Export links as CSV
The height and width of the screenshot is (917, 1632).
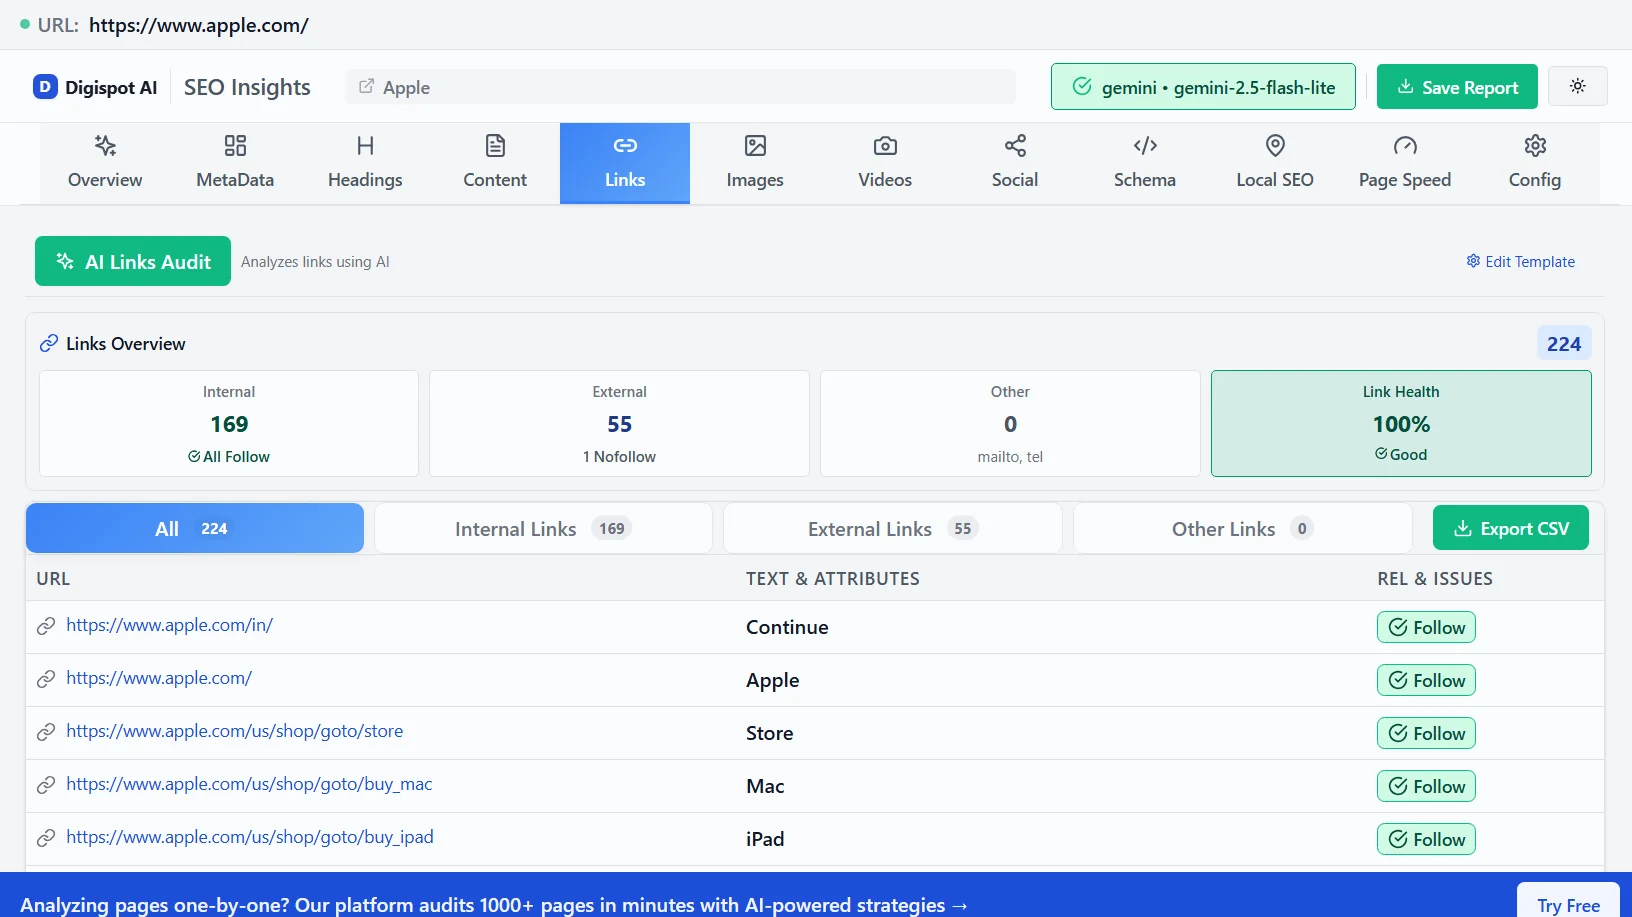click(1511, 528)
